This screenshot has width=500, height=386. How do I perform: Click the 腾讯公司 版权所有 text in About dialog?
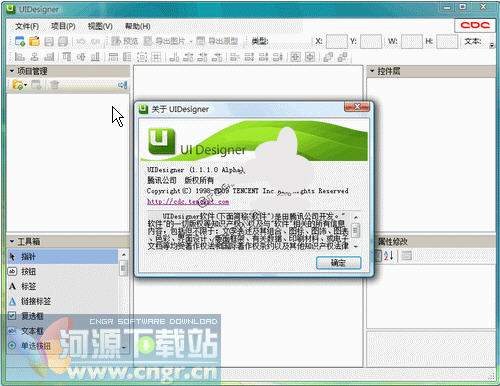180,180
